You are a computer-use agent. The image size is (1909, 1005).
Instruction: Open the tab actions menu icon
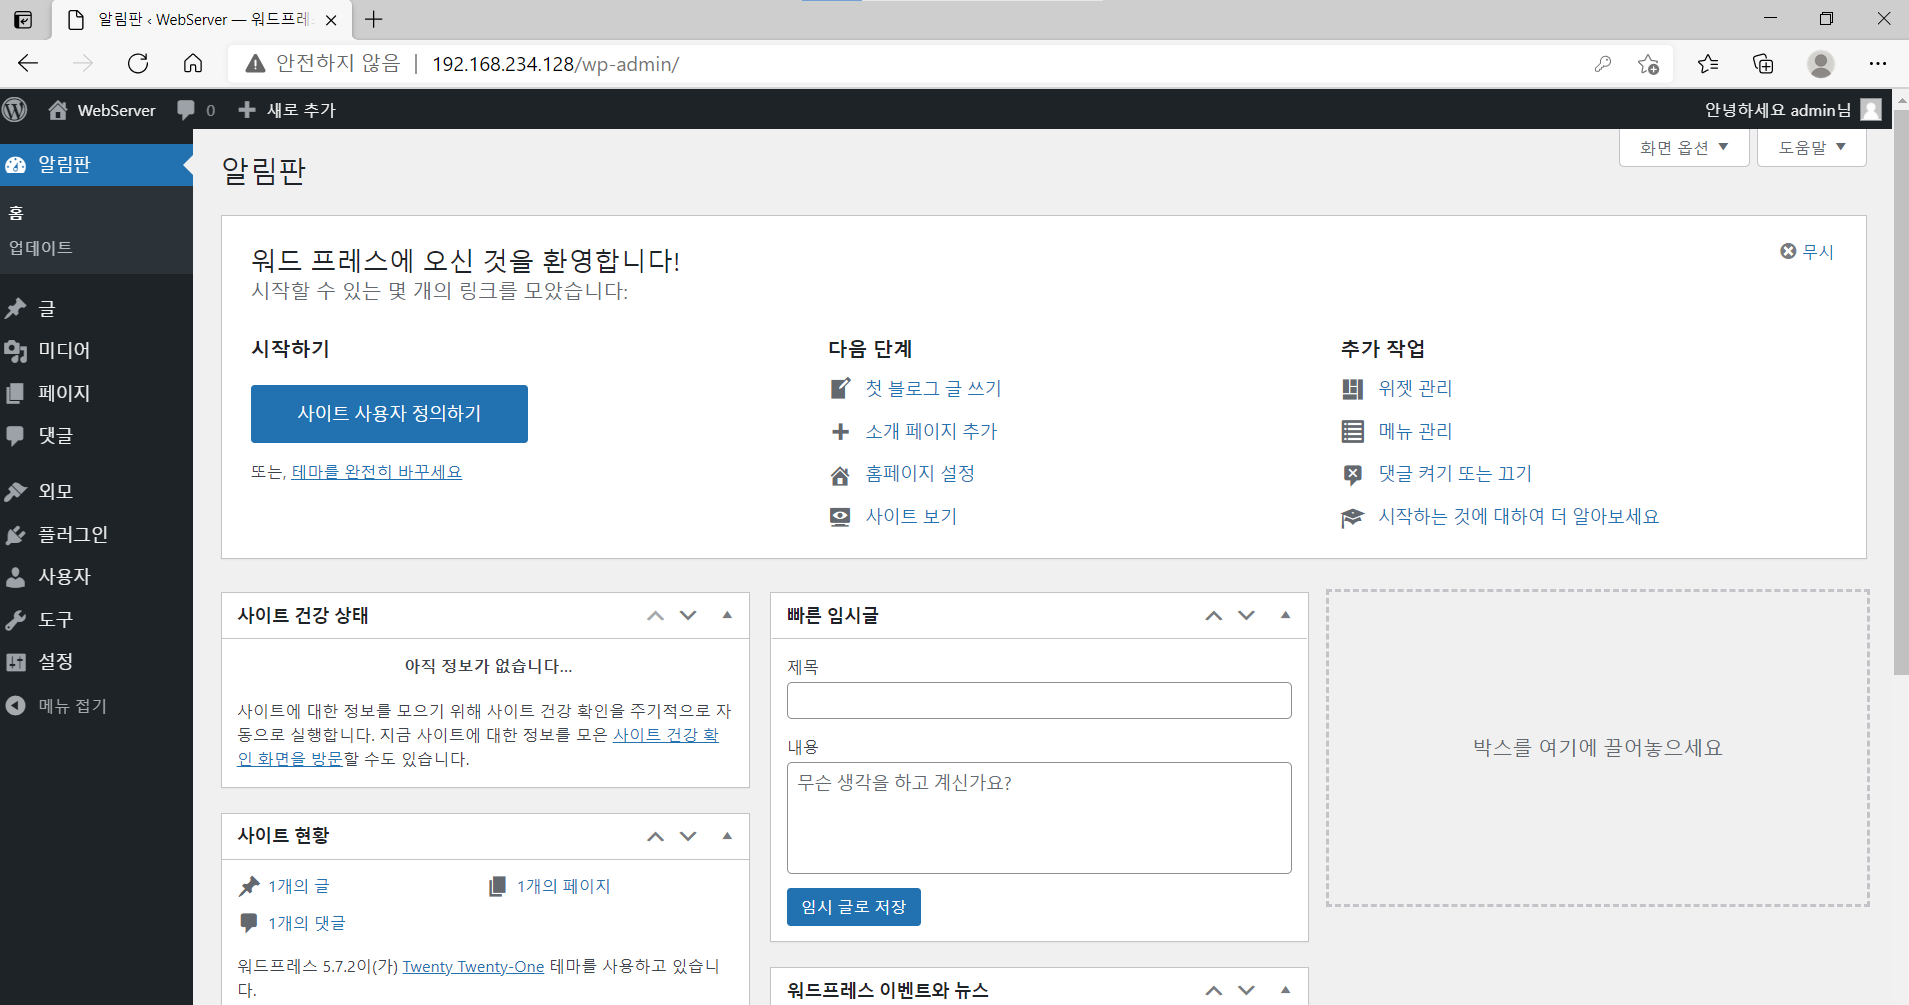pyautogui.click(x=23, y=19)
